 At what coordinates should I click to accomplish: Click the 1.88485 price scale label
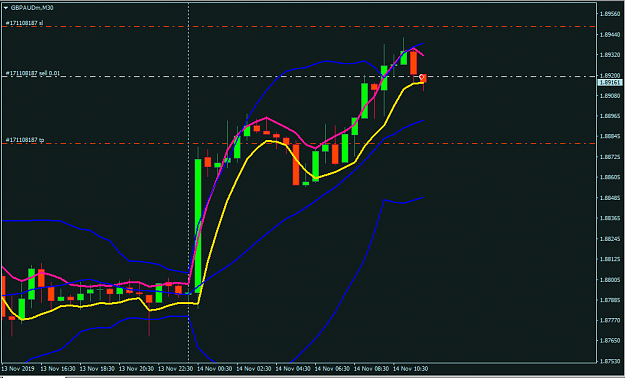609,198
